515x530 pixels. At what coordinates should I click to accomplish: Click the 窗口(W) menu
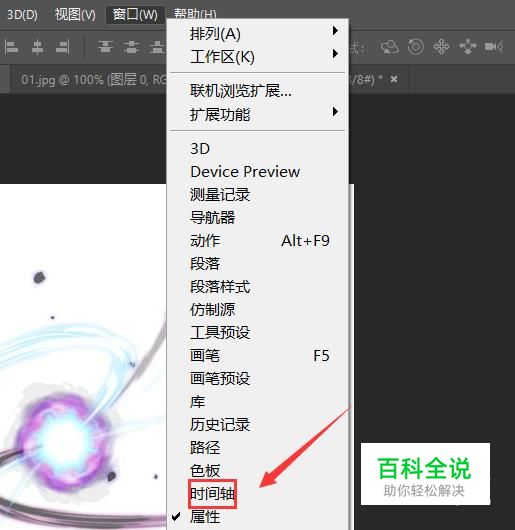135,15
